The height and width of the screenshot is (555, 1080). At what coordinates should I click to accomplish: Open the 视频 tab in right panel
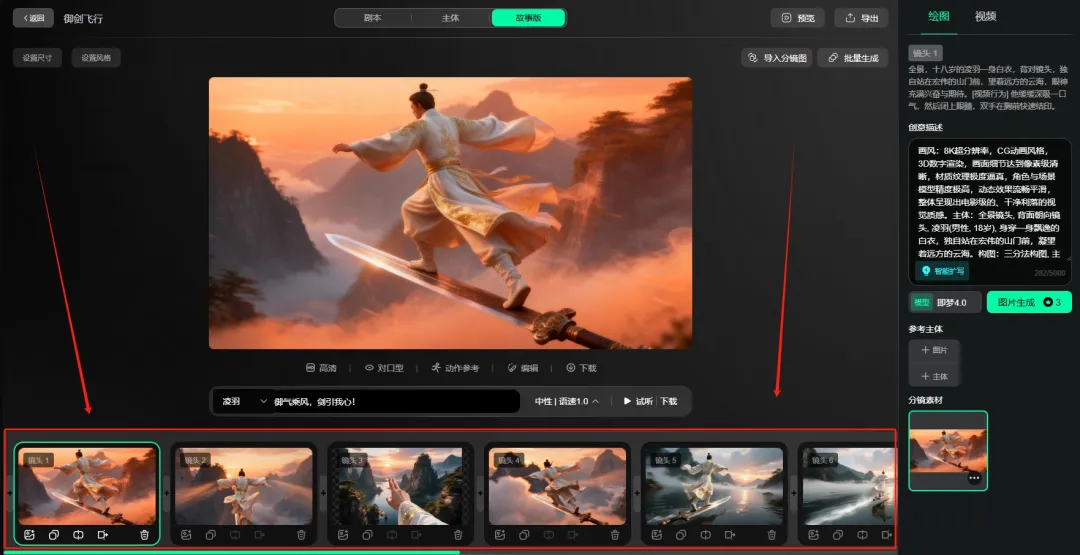click(x=985, y=16)
